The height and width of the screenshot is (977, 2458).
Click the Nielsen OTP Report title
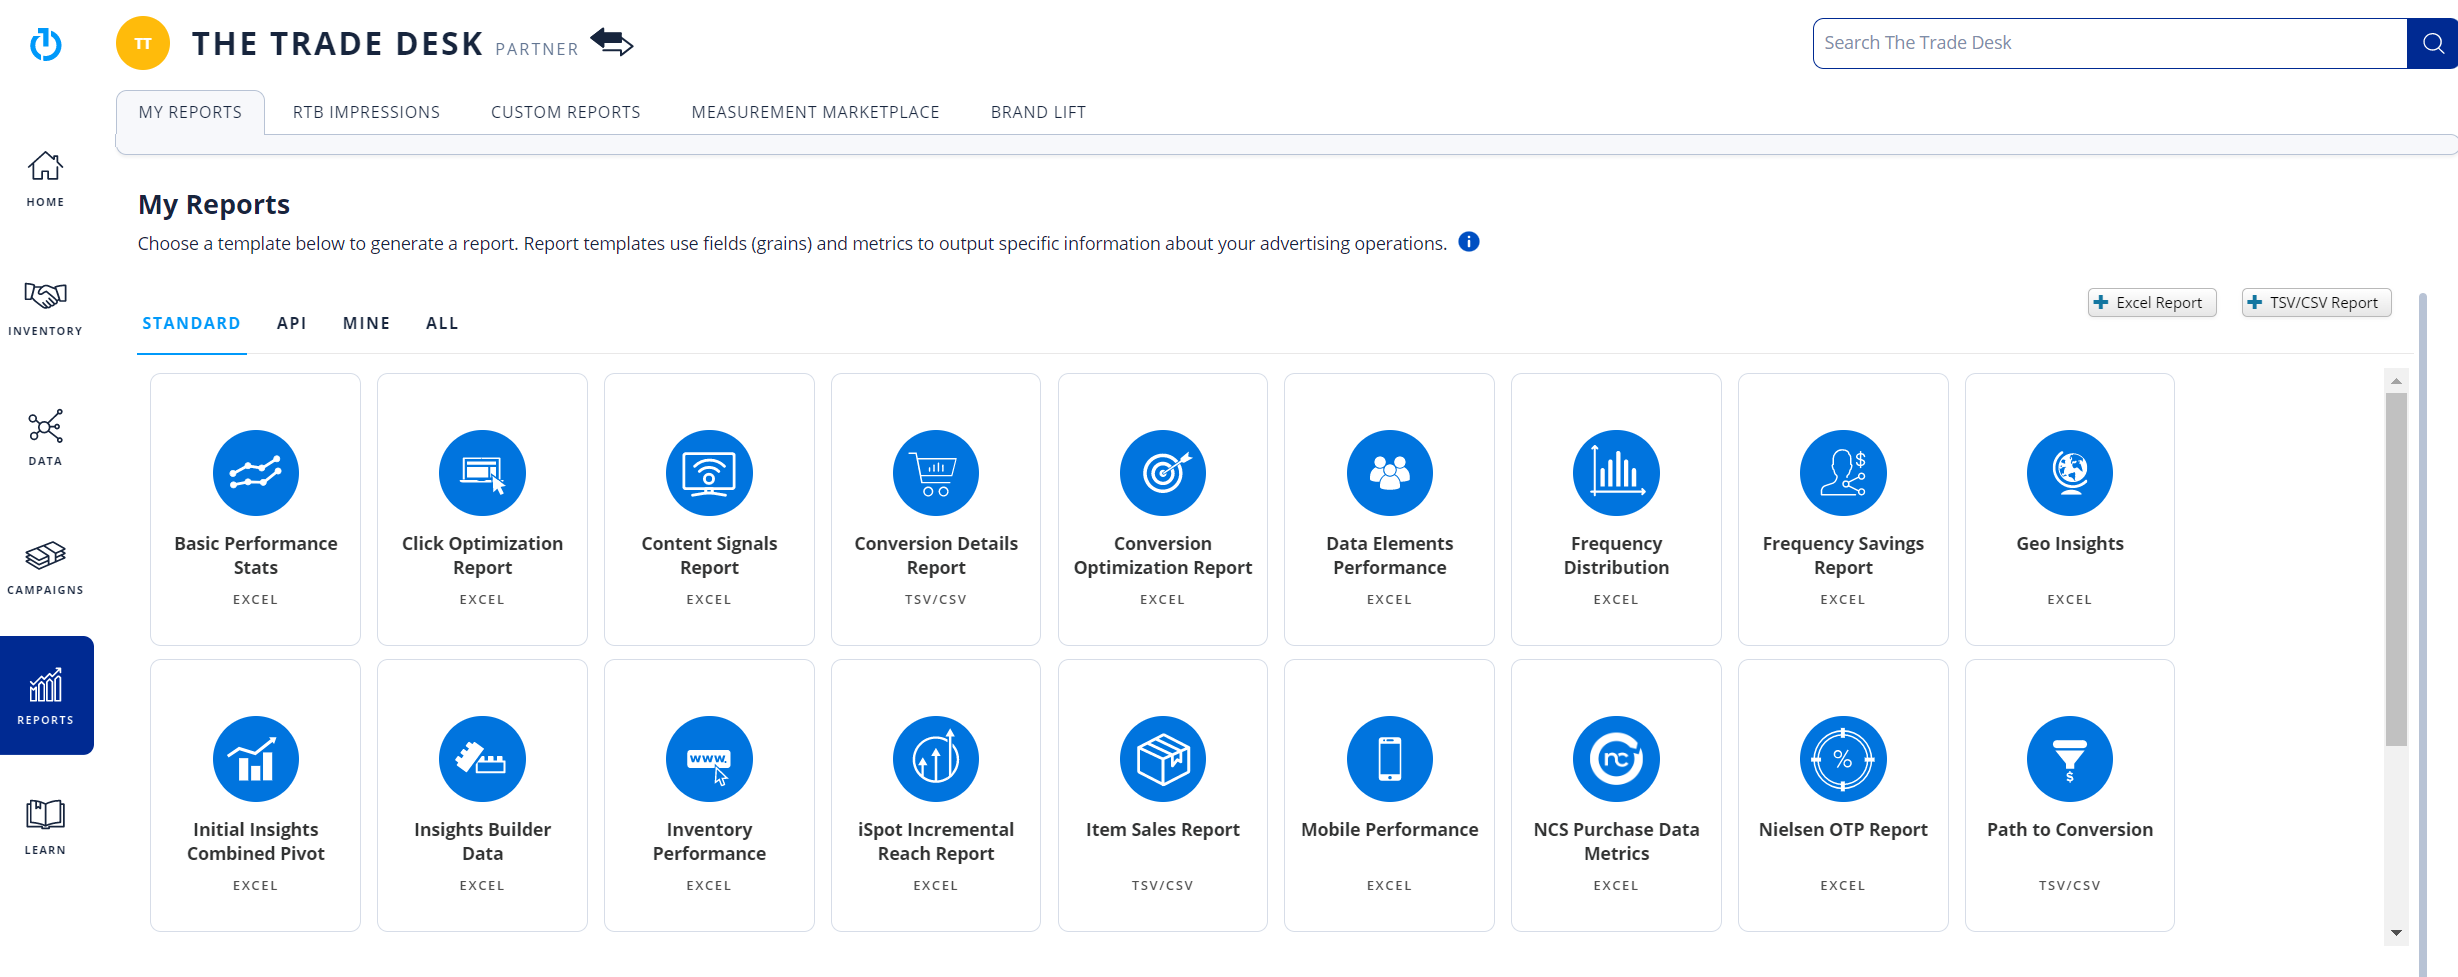tap(1843, 829)
